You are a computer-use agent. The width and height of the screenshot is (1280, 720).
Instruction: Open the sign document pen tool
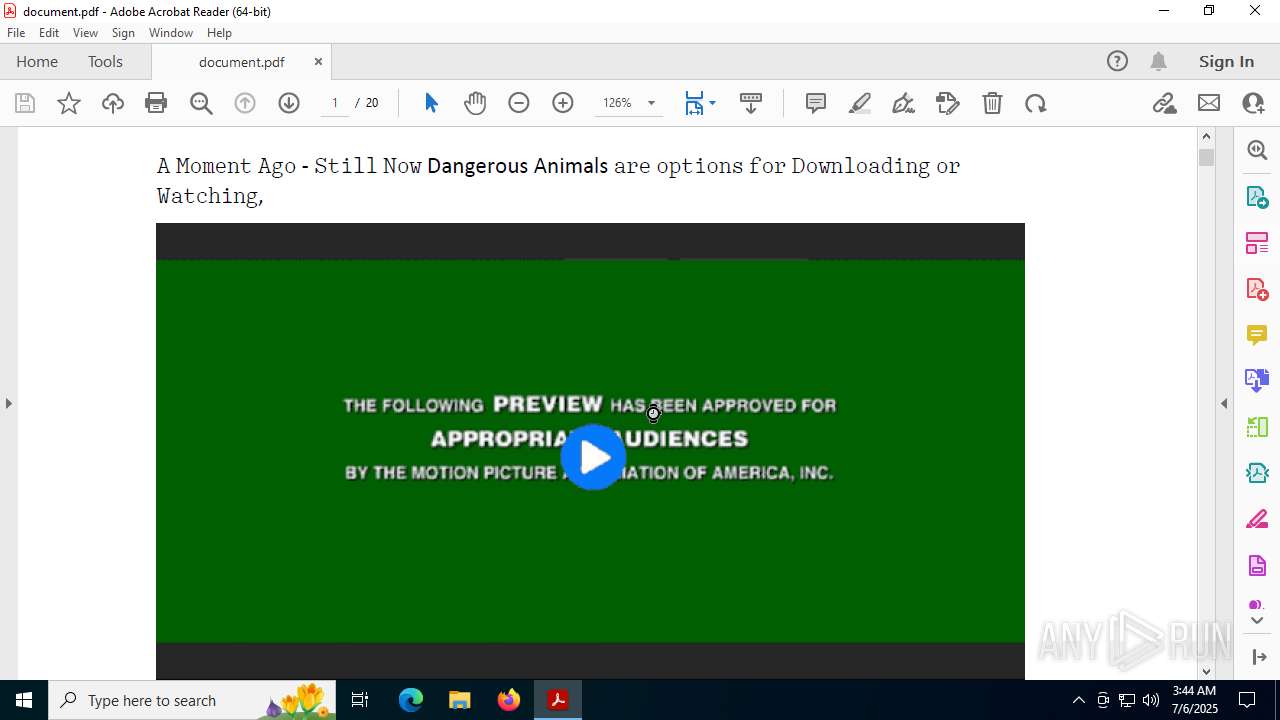(x=904, y=103)
